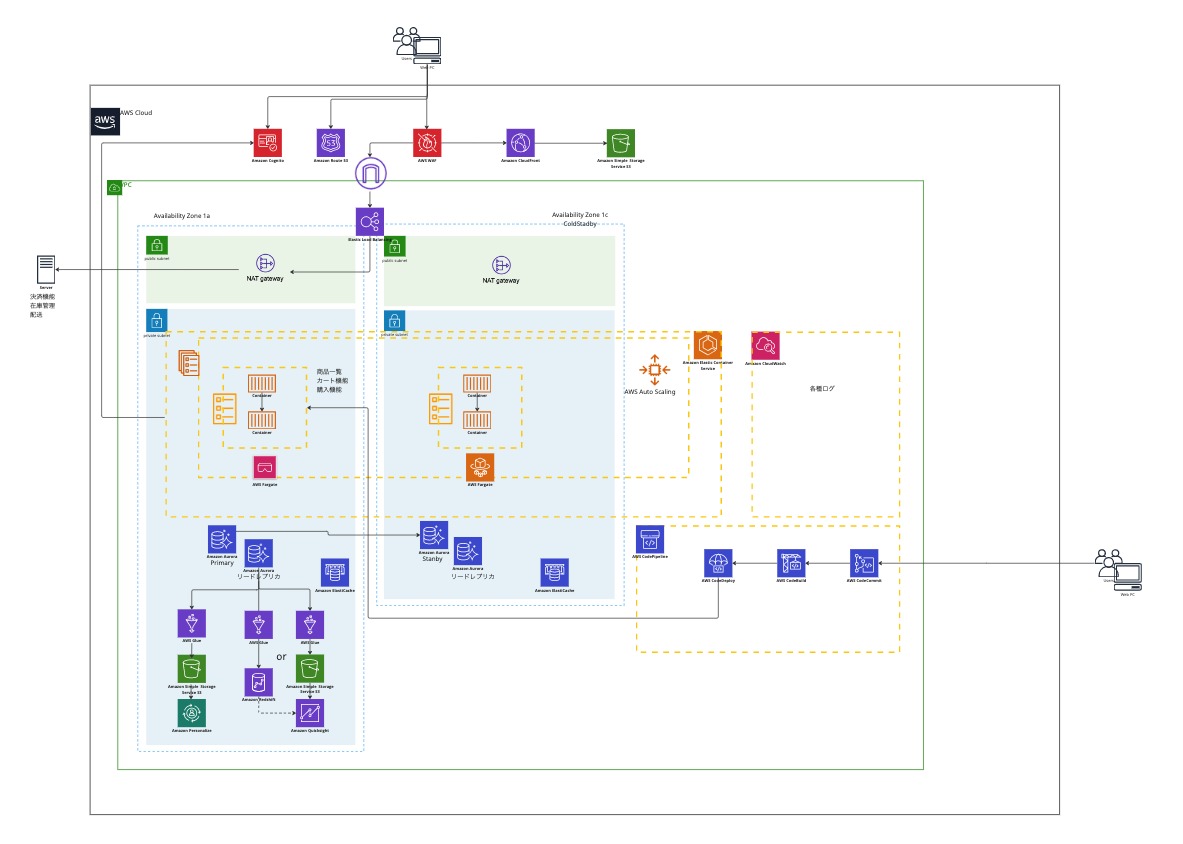
Task: Click the 'AWS Cloud' label
Action: tap(136, 113)
